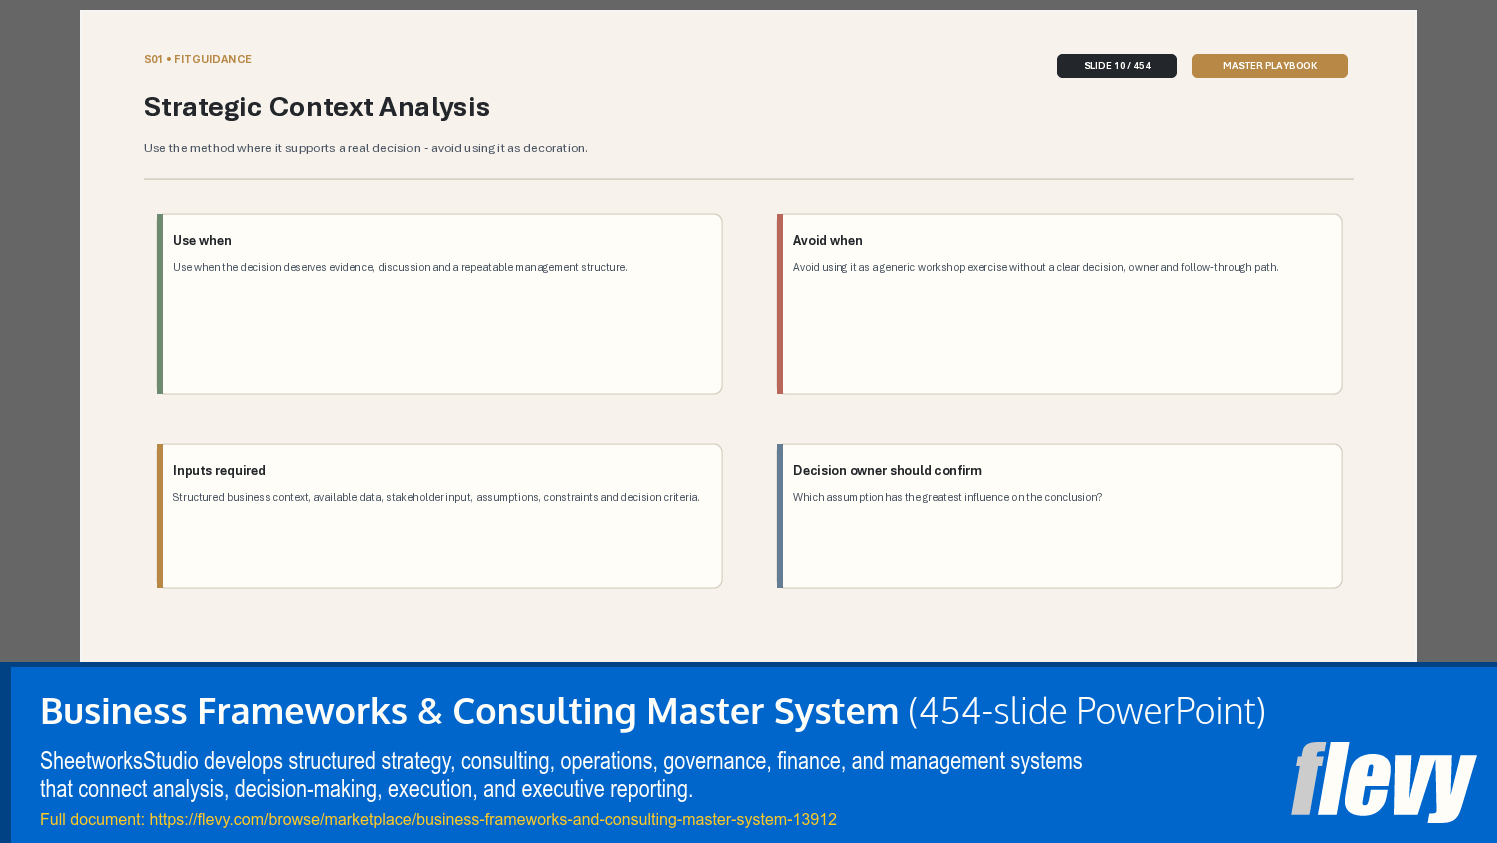This screenshot has height=843, width=1497.
Task: Click the "S01 • FIT GUIDANCE" section label
Action: [x=198, y=60]
